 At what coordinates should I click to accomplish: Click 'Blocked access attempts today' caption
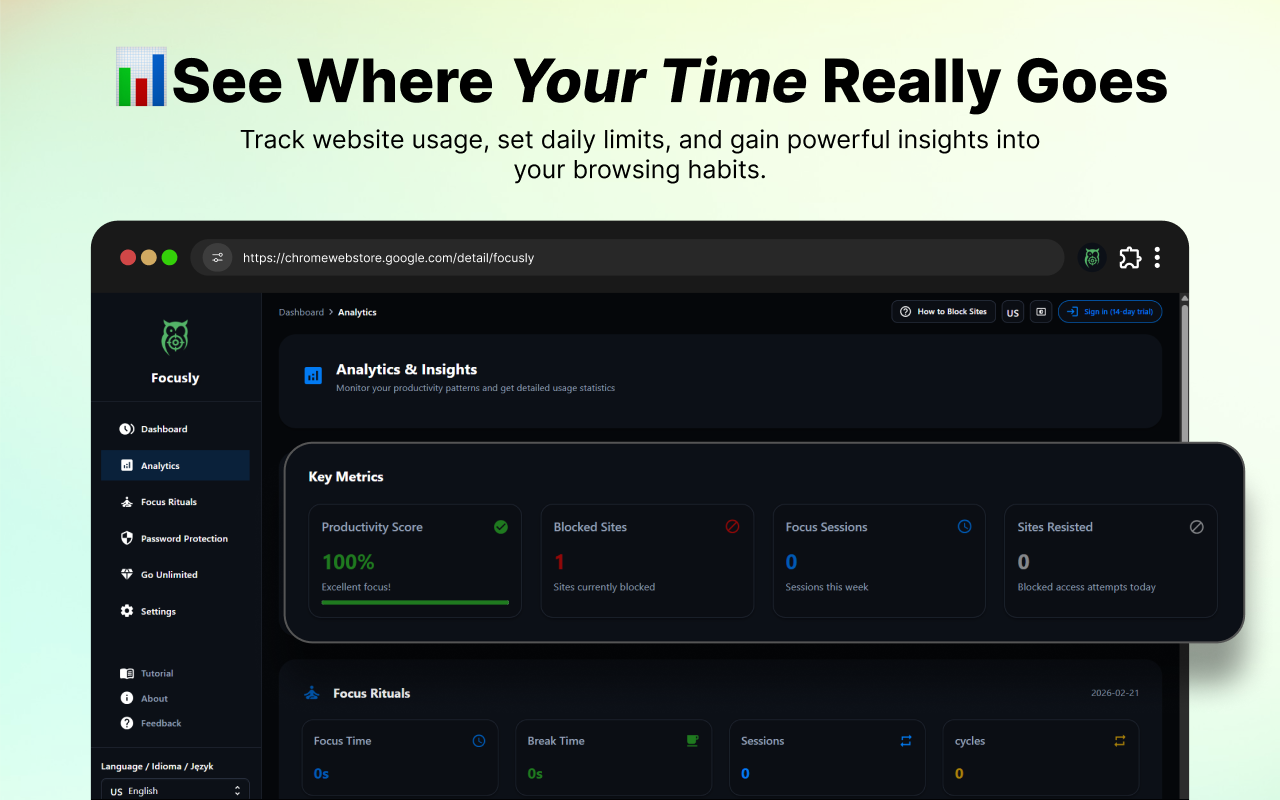1087,587
